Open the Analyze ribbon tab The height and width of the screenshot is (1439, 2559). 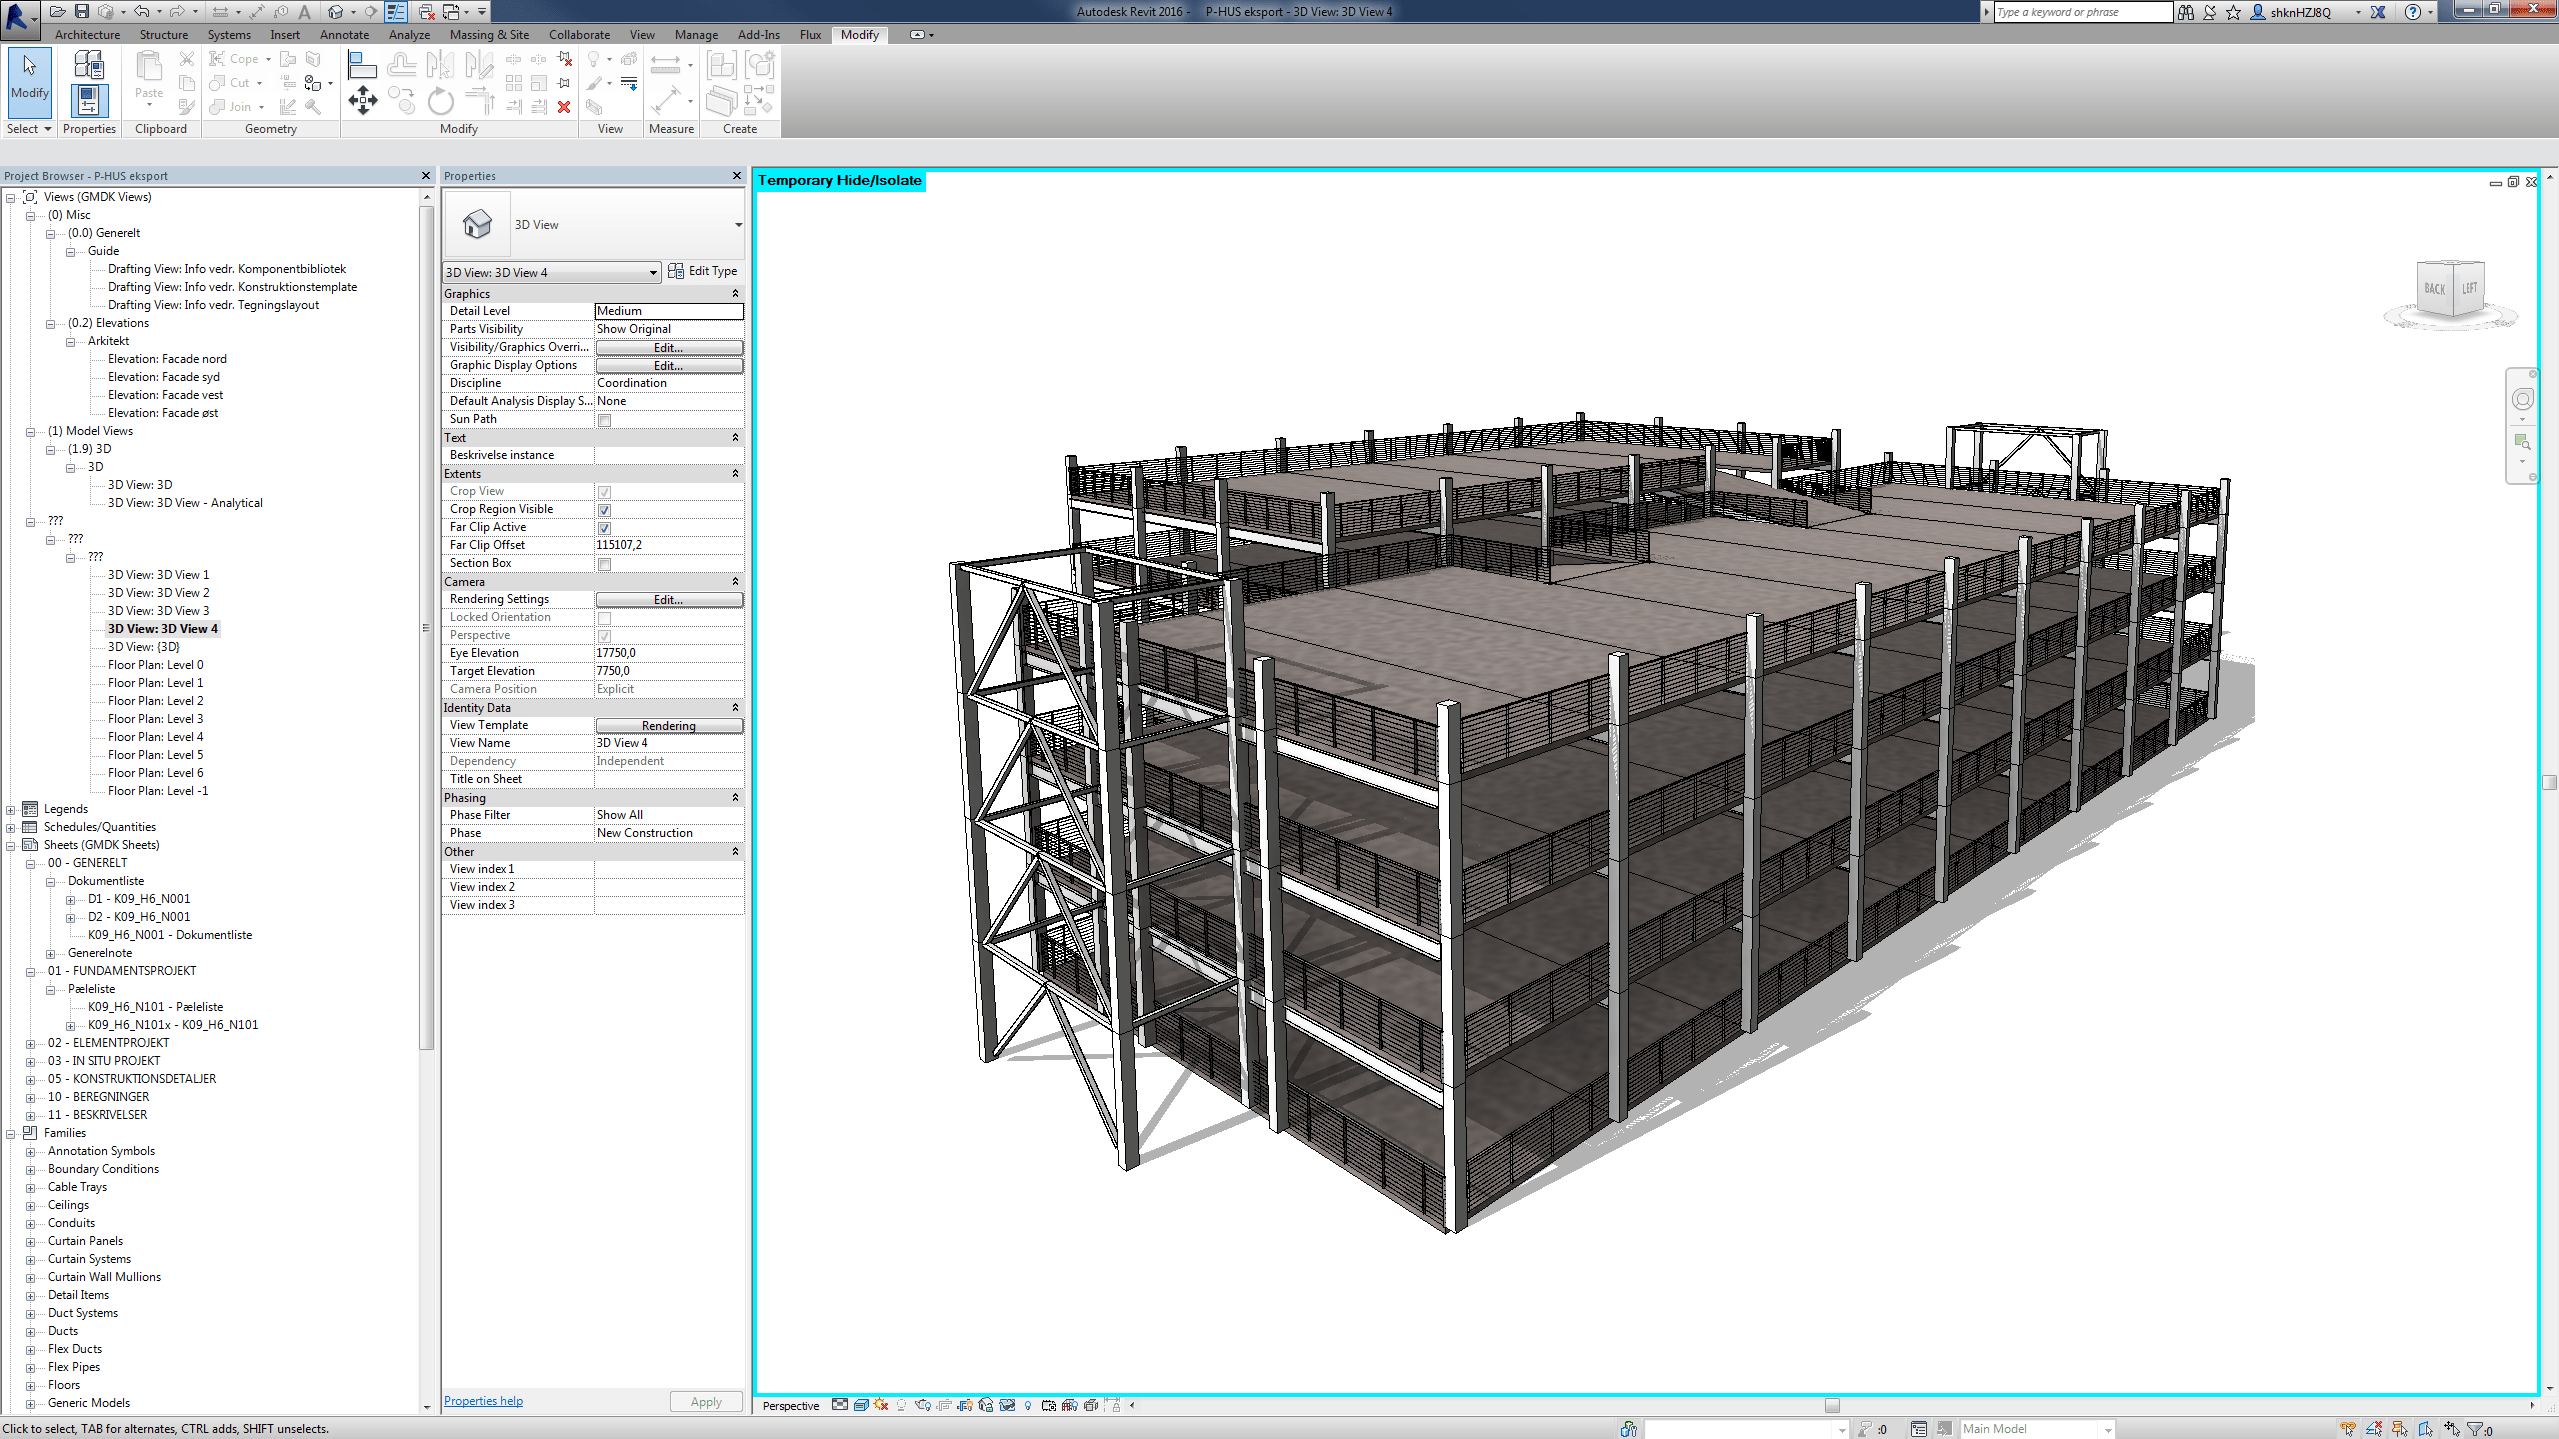(409, 34)
